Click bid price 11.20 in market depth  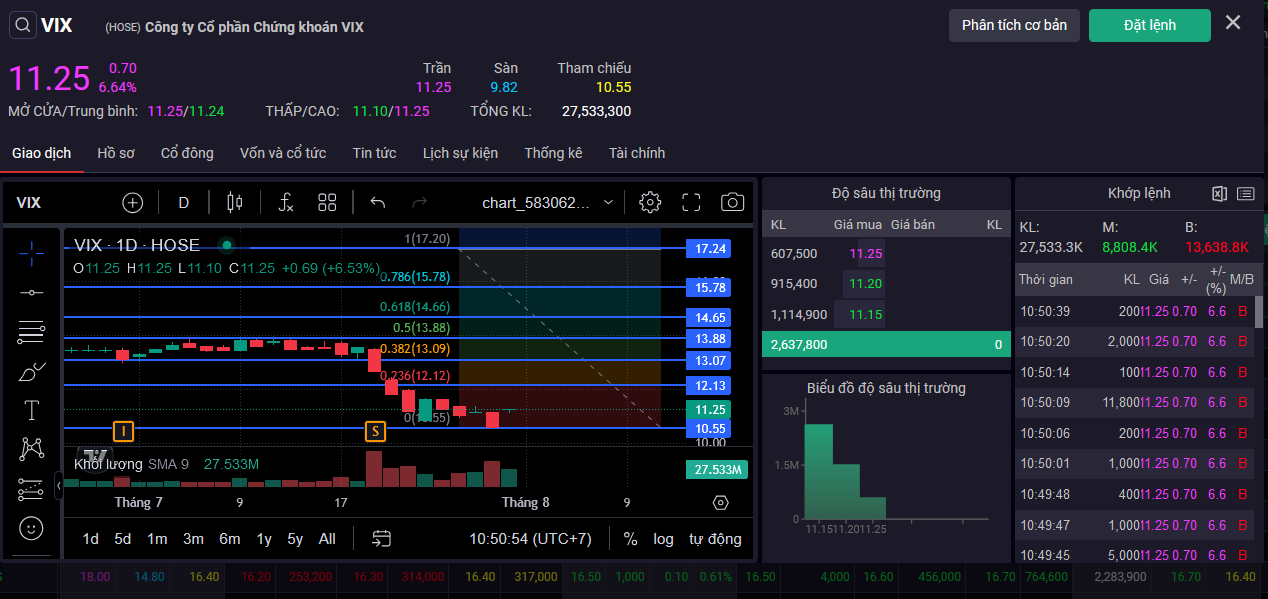(866, 284)
